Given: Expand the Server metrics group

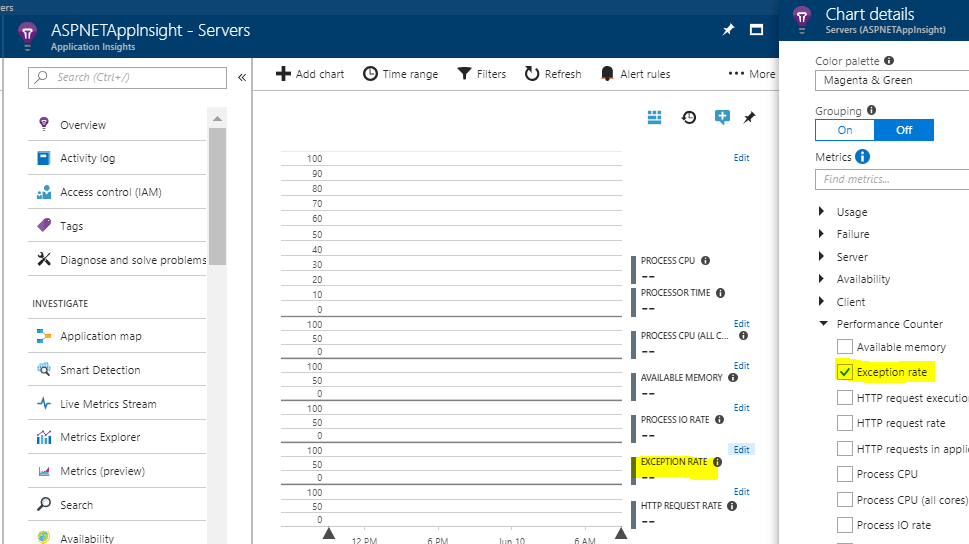Looking at the screenshot, I should [x=821, y=256].
